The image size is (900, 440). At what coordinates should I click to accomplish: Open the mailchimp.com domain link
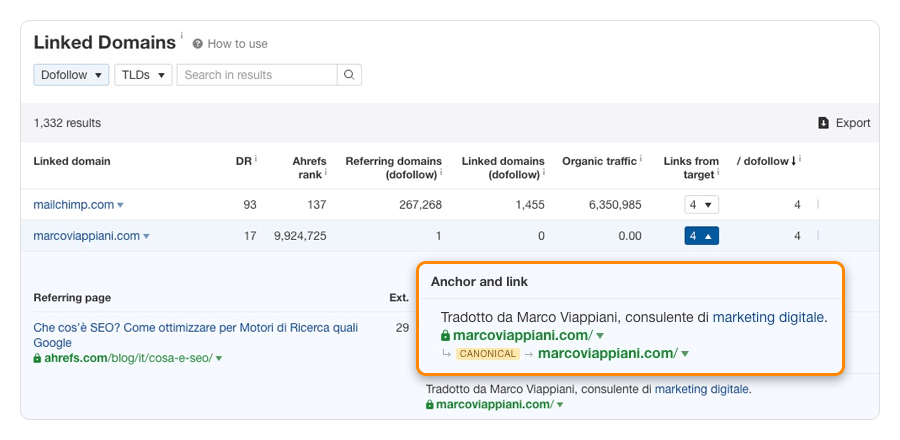click(73, 205)
